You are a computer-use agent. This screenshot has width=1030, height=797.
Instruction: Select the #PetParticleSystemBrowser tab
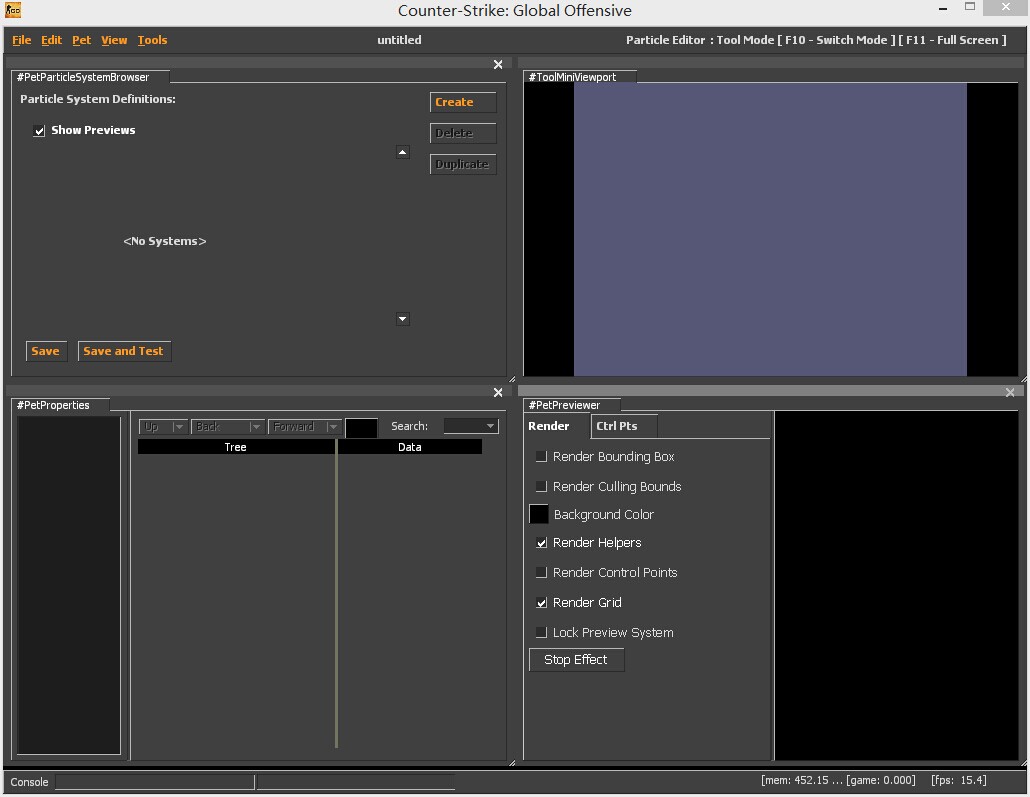[90, 77]
